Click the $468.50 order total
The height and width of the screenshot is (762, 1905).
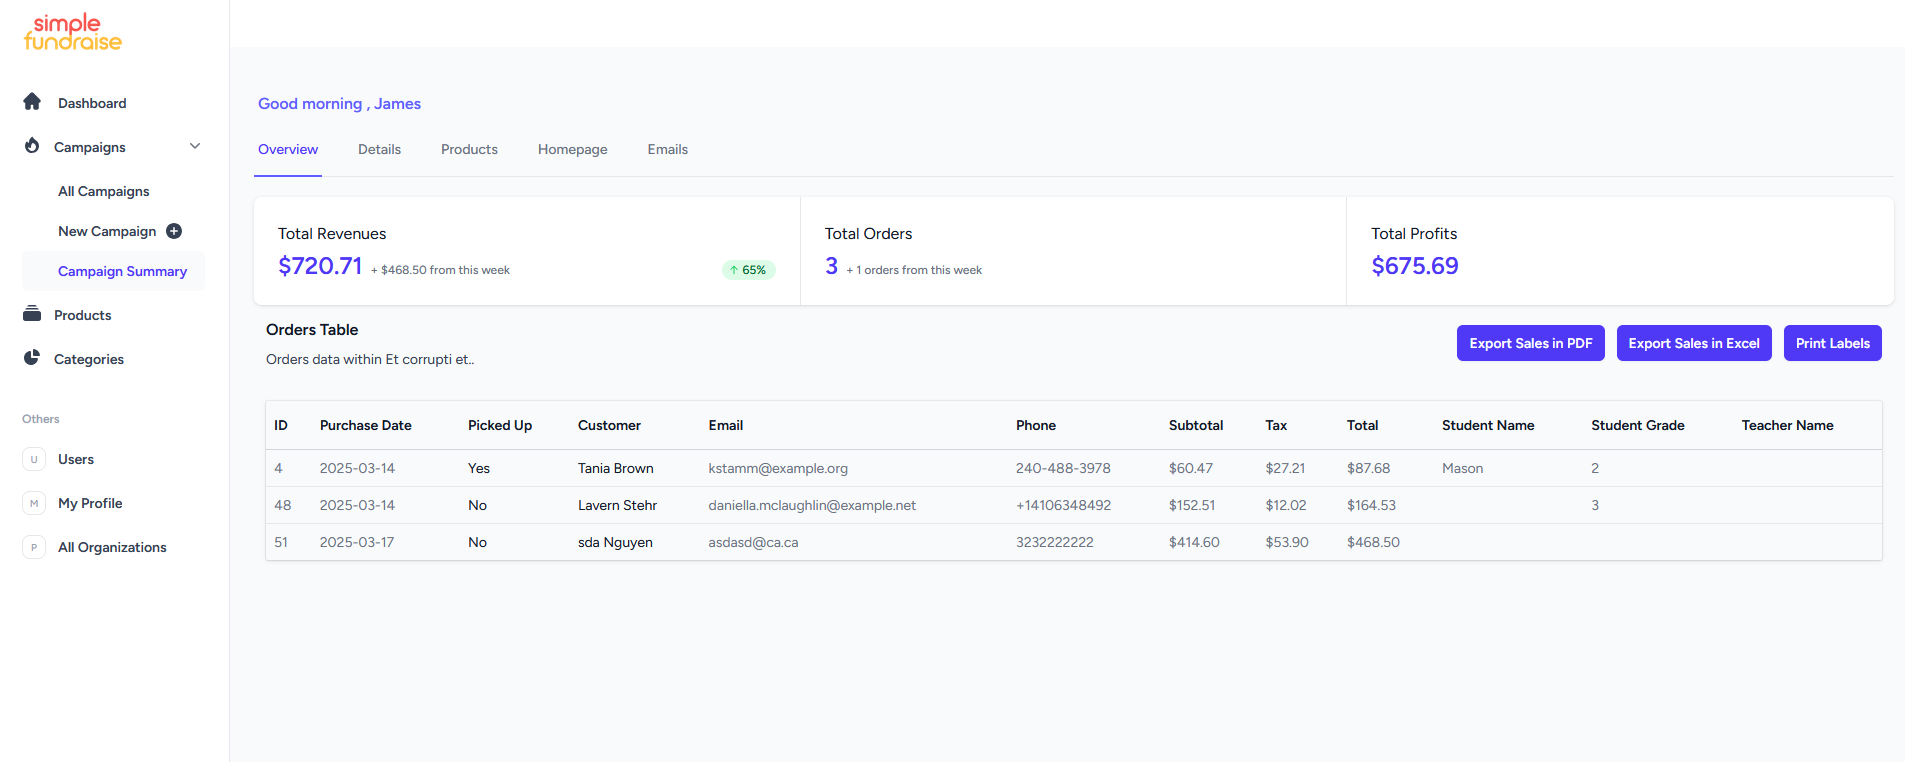(1373, 542)
